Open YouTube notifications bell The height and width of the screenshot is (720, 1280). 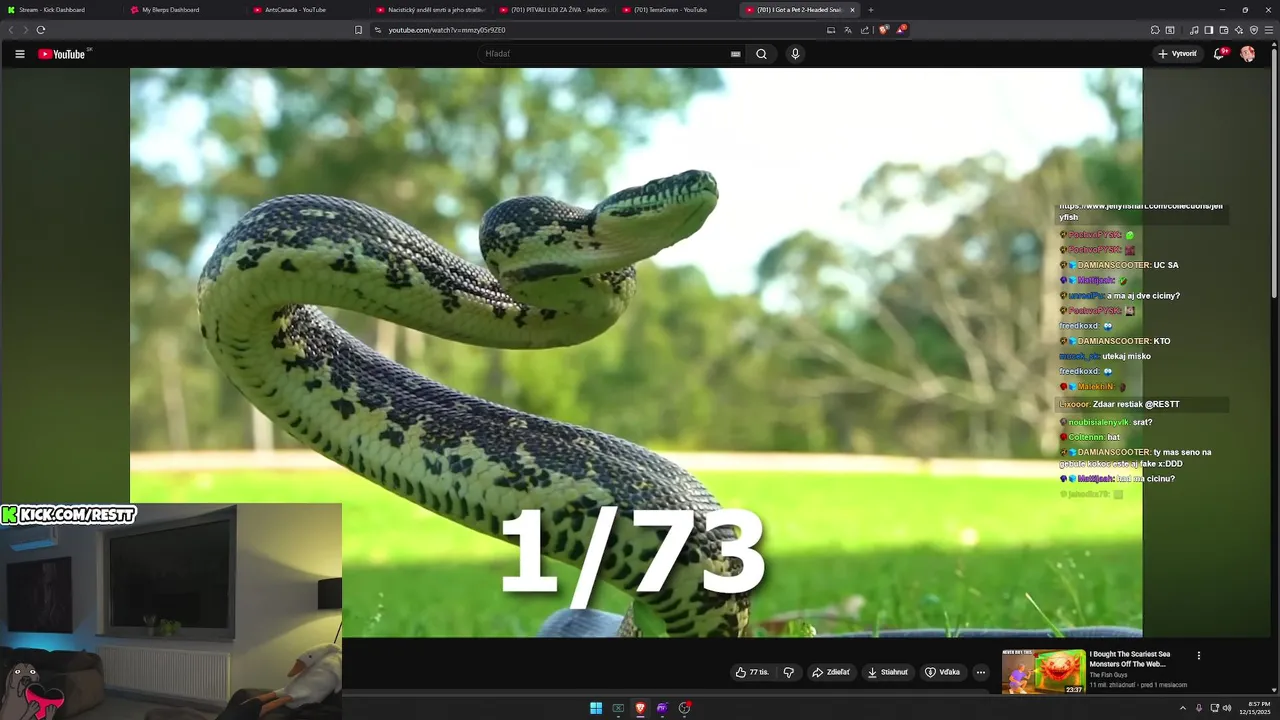1219,54
